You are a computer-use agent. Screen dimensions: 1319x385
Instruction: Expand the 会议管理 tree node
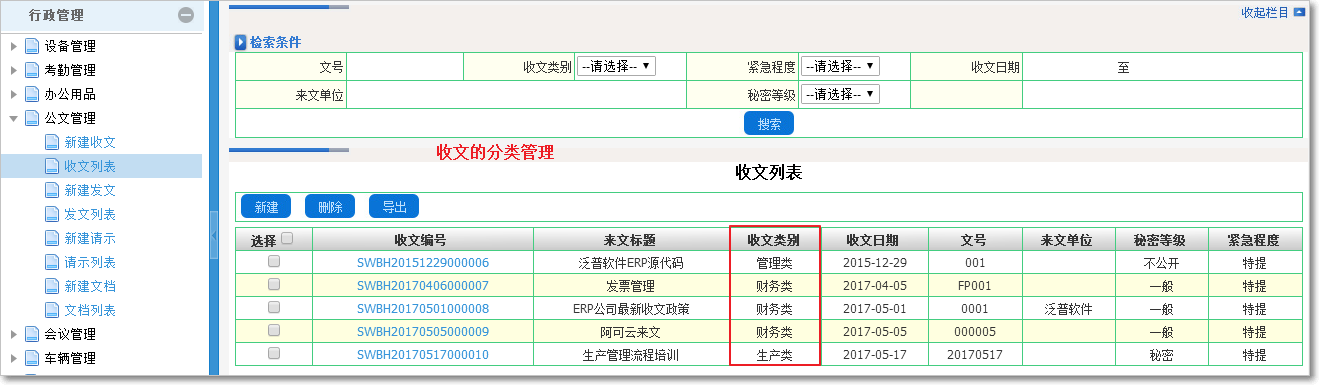click(14, 334)
